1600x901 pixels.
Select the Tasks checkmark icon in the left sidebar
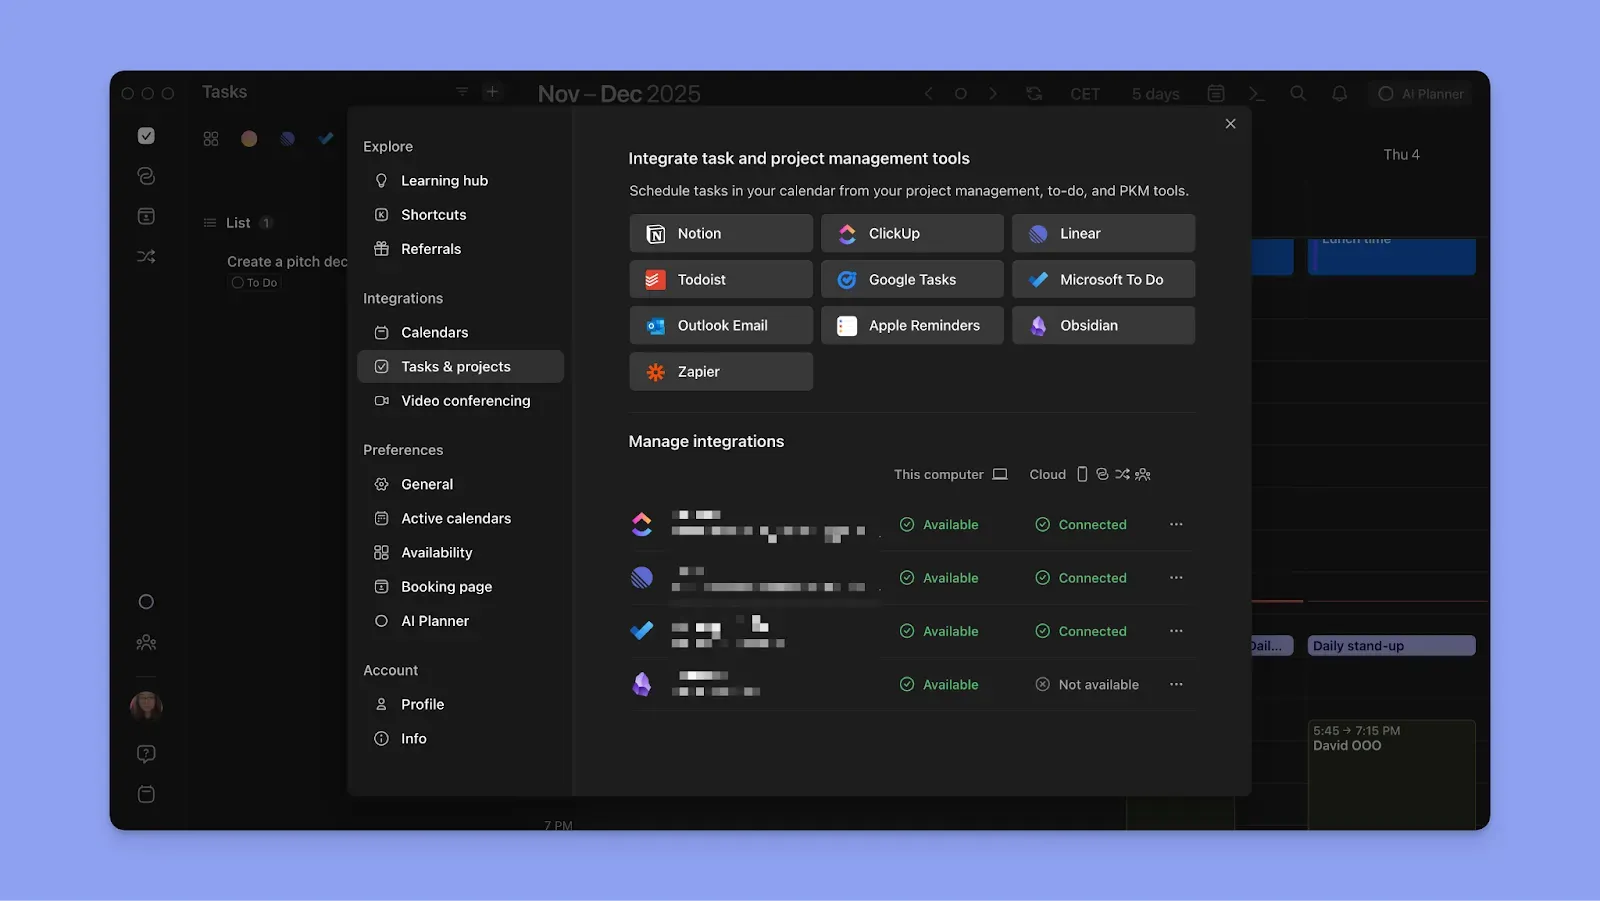click(146, 135)
